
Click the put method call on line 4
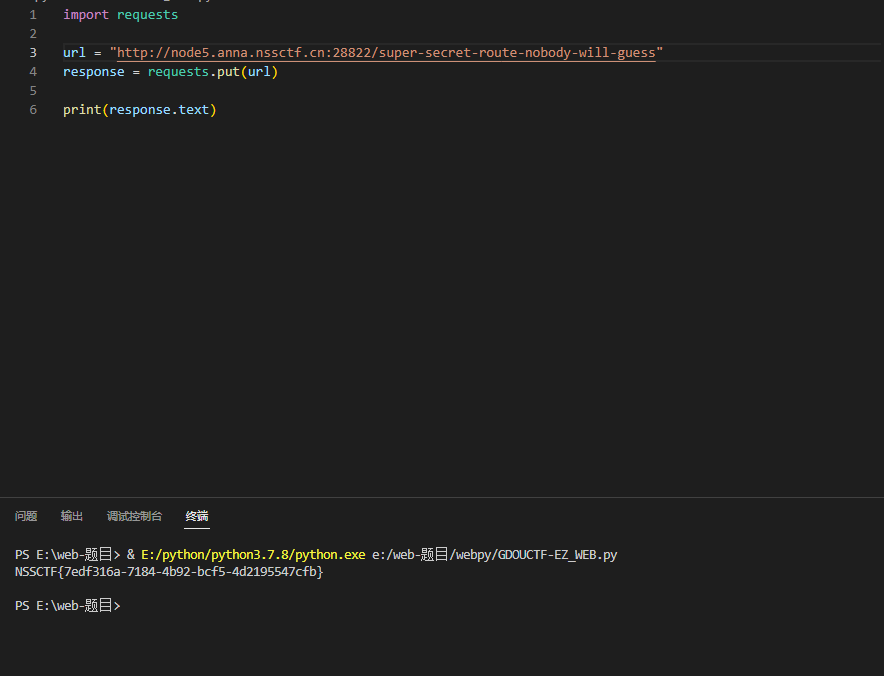coord(228,72)
